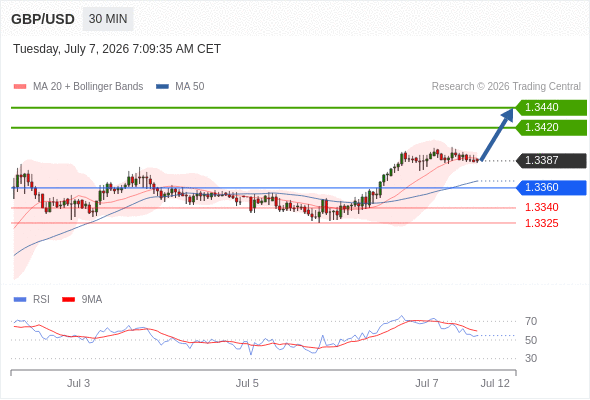The width and height of the screenshot is (590, 400).
Task: Select the 1.3420 green resistance label
Action: point(551,128)
